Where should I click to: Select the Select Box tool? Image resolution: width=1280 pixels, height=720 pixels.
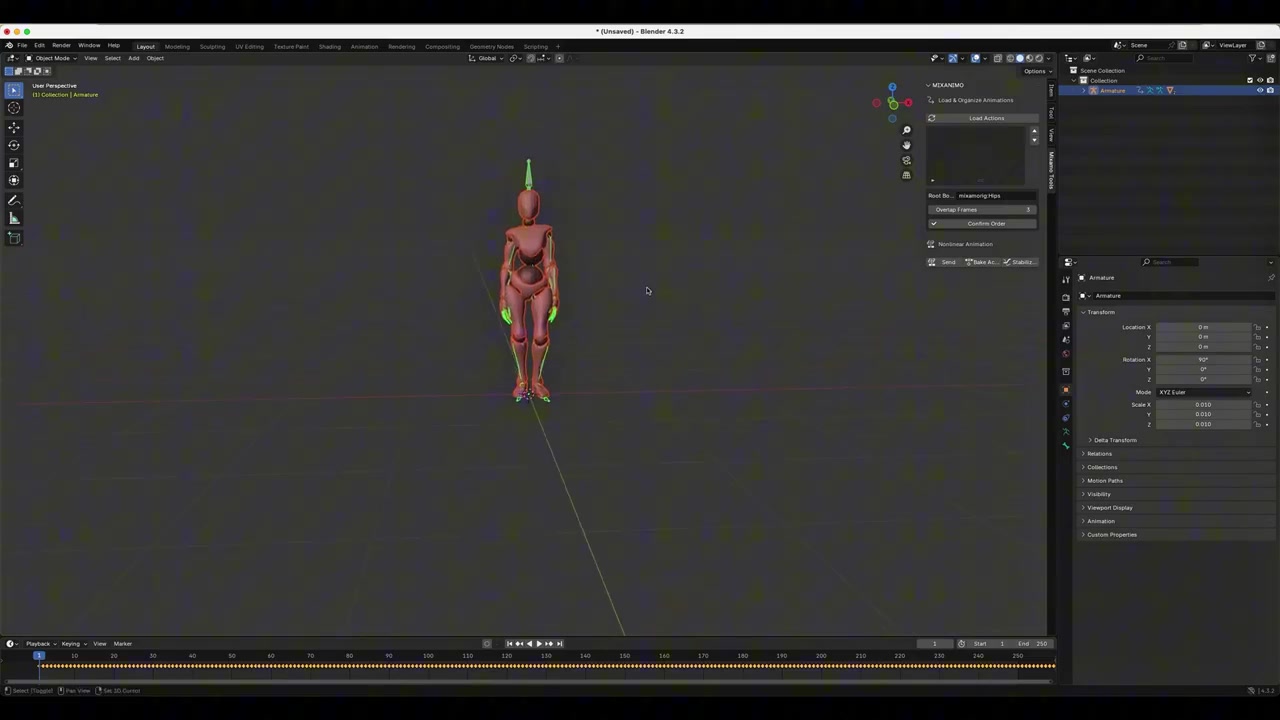coord(14,90)
